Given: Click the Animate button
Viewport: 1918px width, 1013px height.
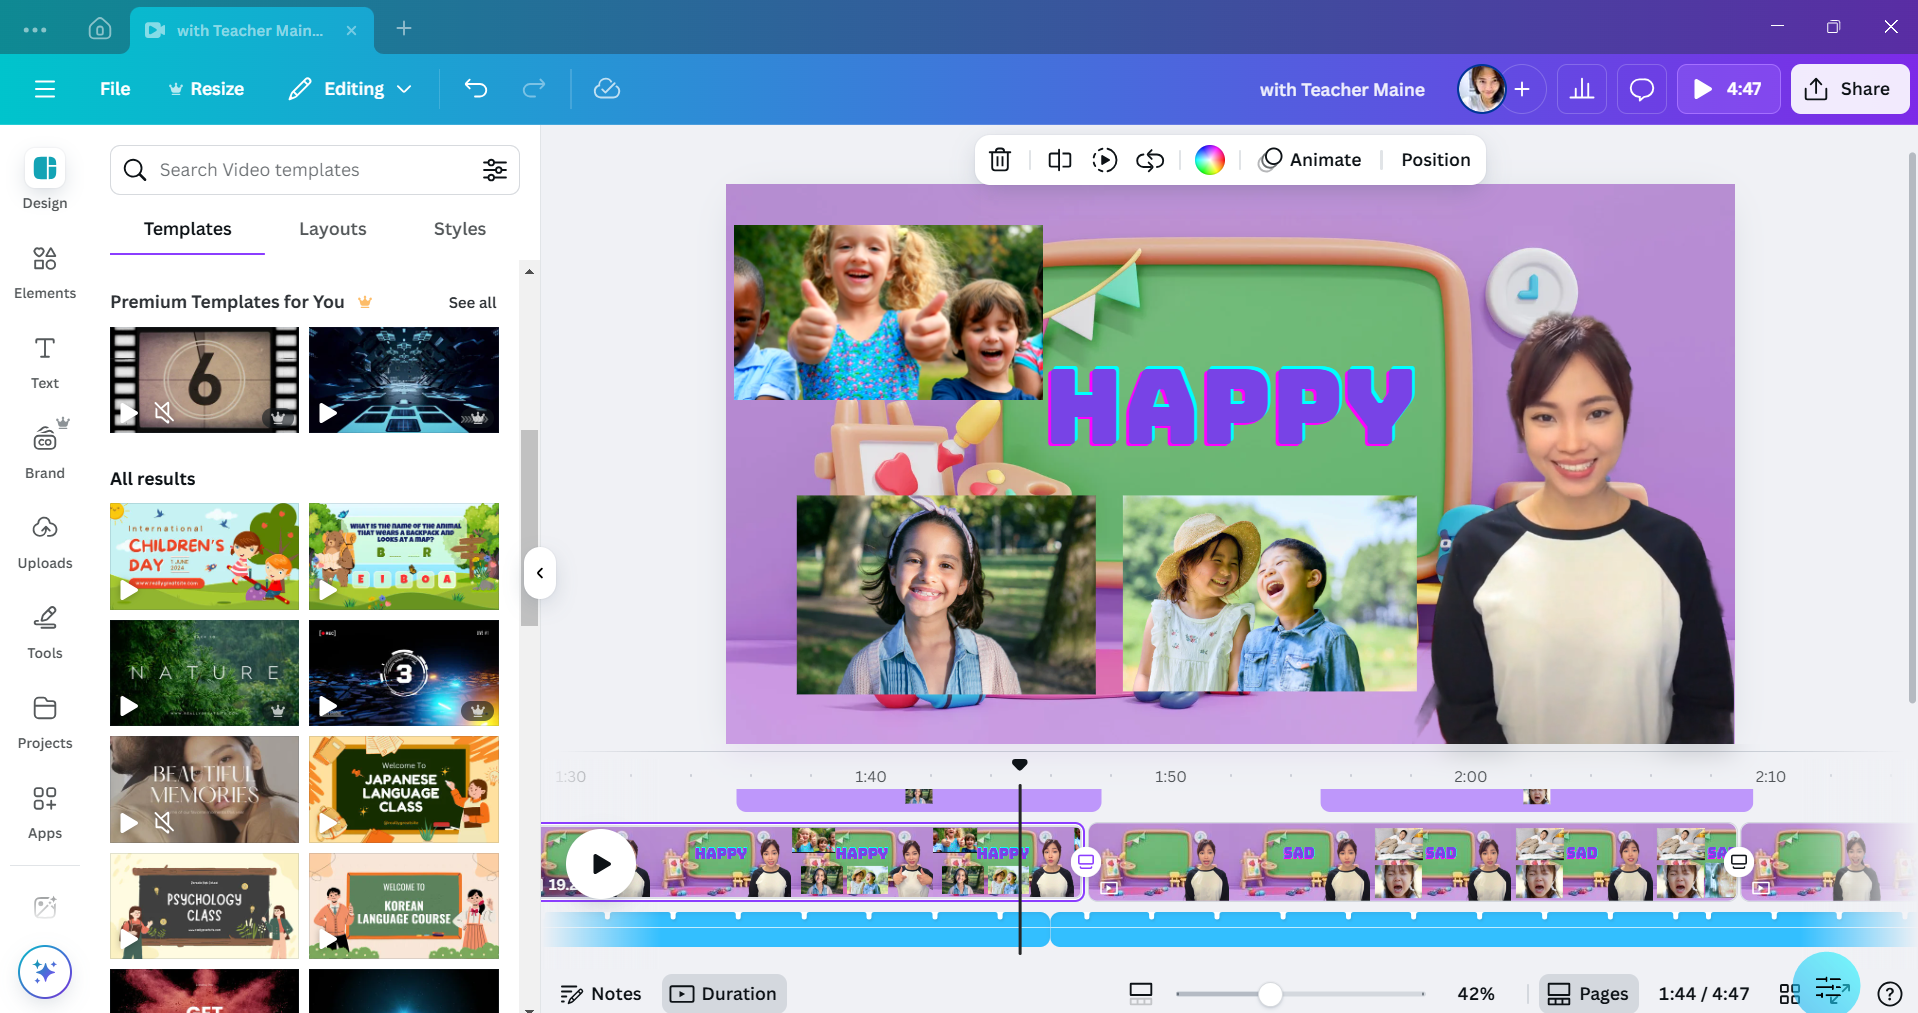Looking at the screenshot, I should pos(1311,160).
